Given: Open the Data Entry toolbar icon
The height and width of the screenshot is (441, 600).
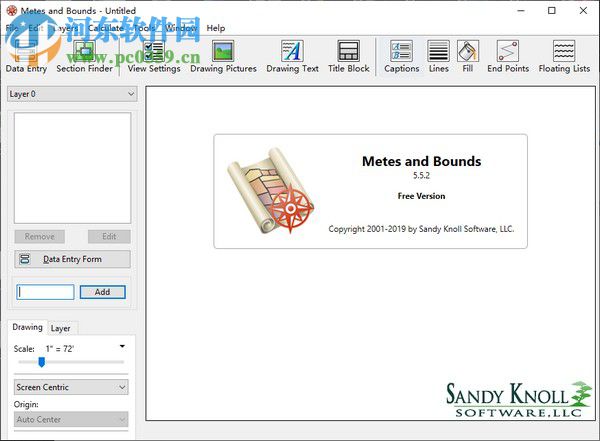Looking at the screenshot, I should tap(26, 56).
